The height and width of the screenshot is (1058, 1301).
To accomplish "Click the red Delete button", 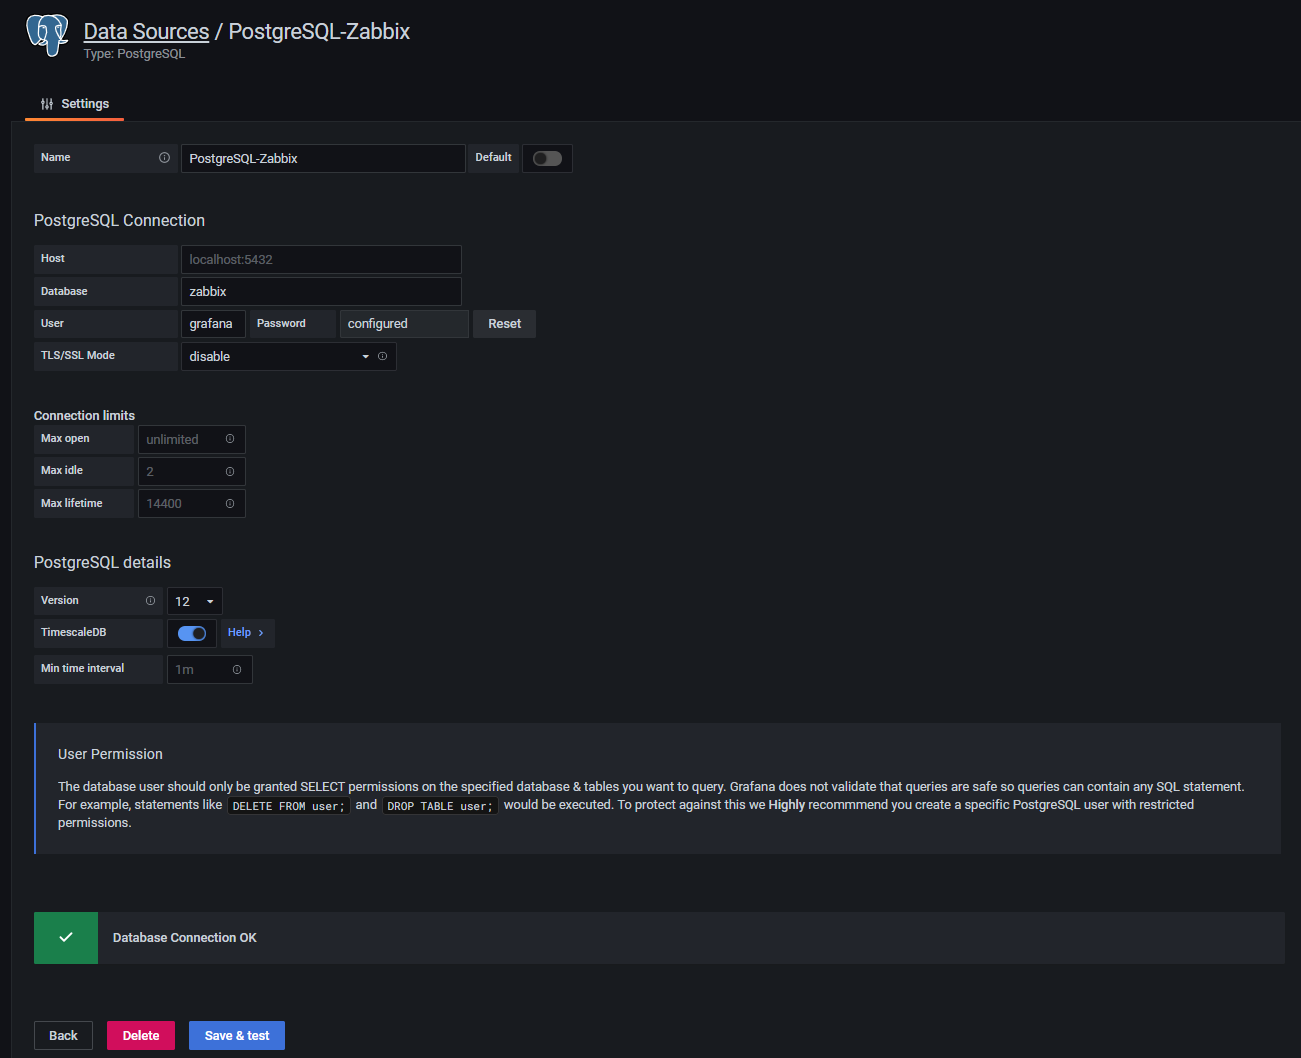I will [141, 1035].
